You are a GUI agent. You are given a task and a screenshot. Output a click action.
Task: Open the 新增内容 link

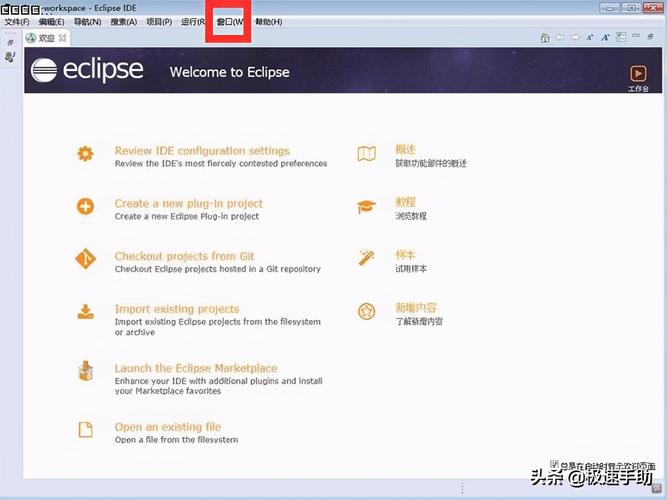coord(416,308)
